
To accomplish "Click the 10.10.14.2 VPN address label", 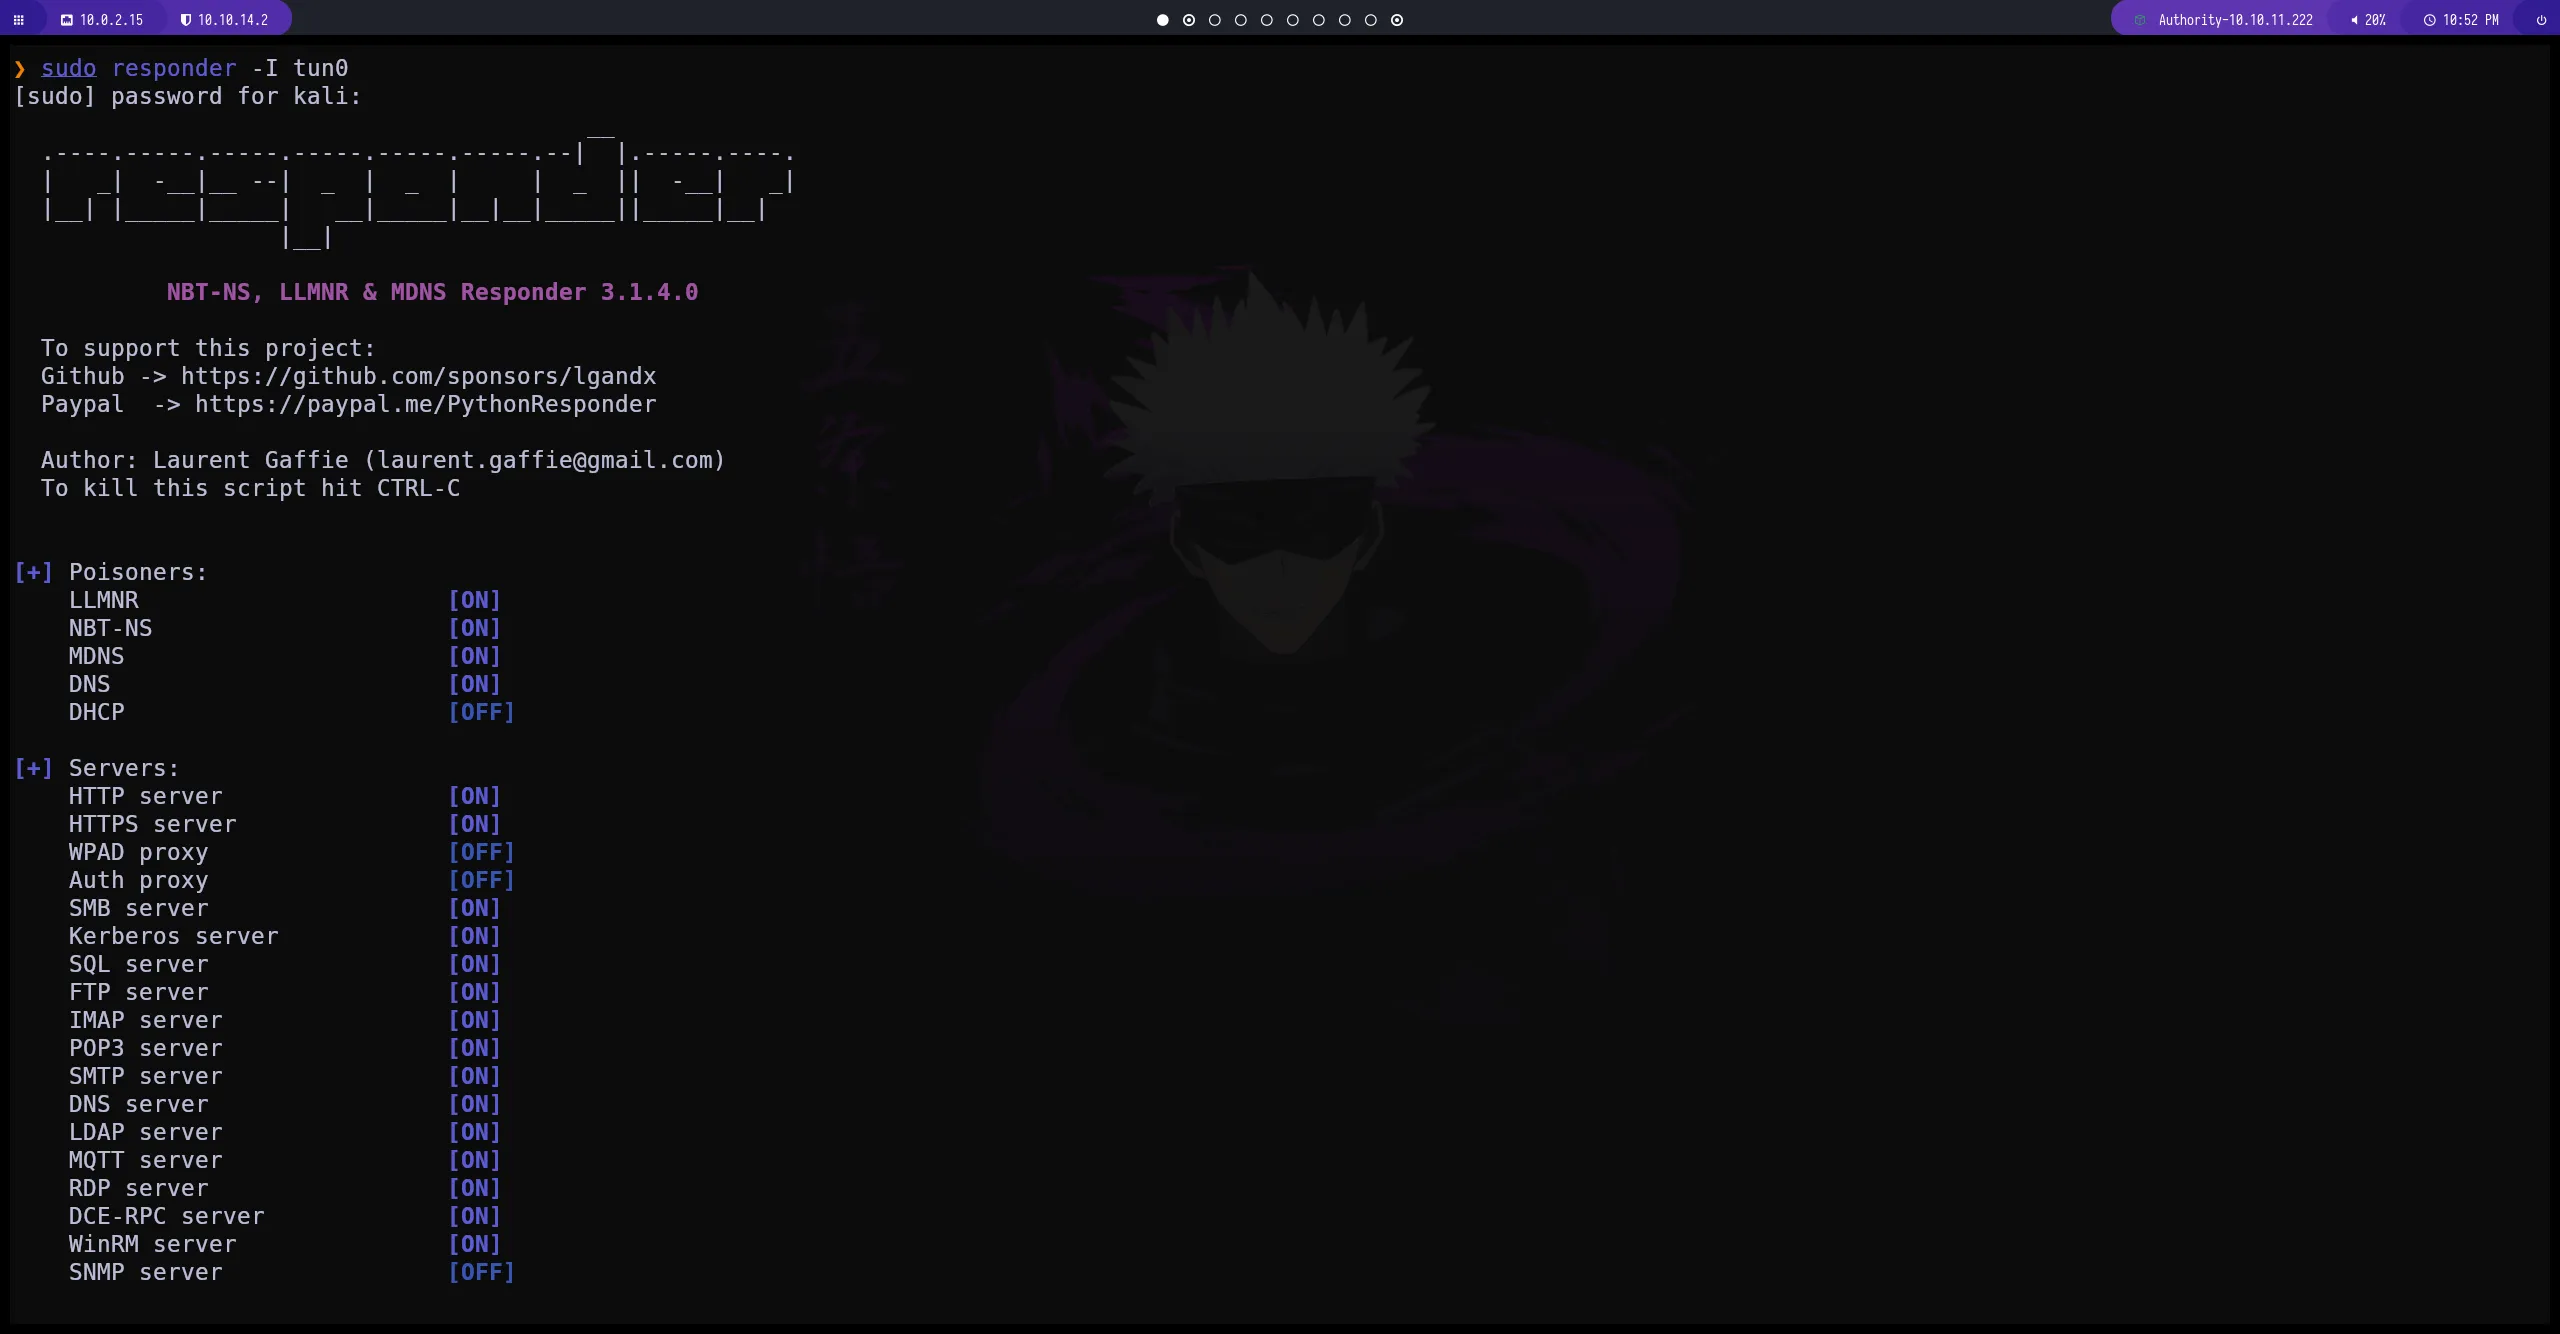I will (233, 20).
